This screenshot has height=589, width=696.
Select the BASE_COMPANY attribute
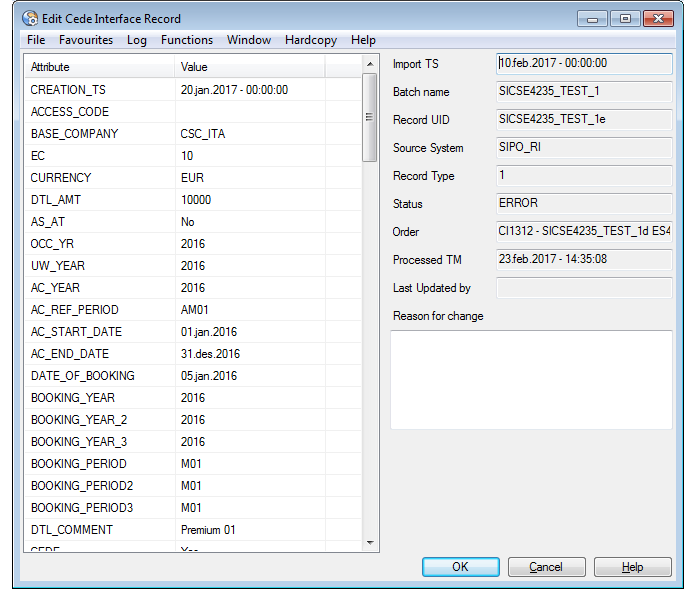point(75,134)
